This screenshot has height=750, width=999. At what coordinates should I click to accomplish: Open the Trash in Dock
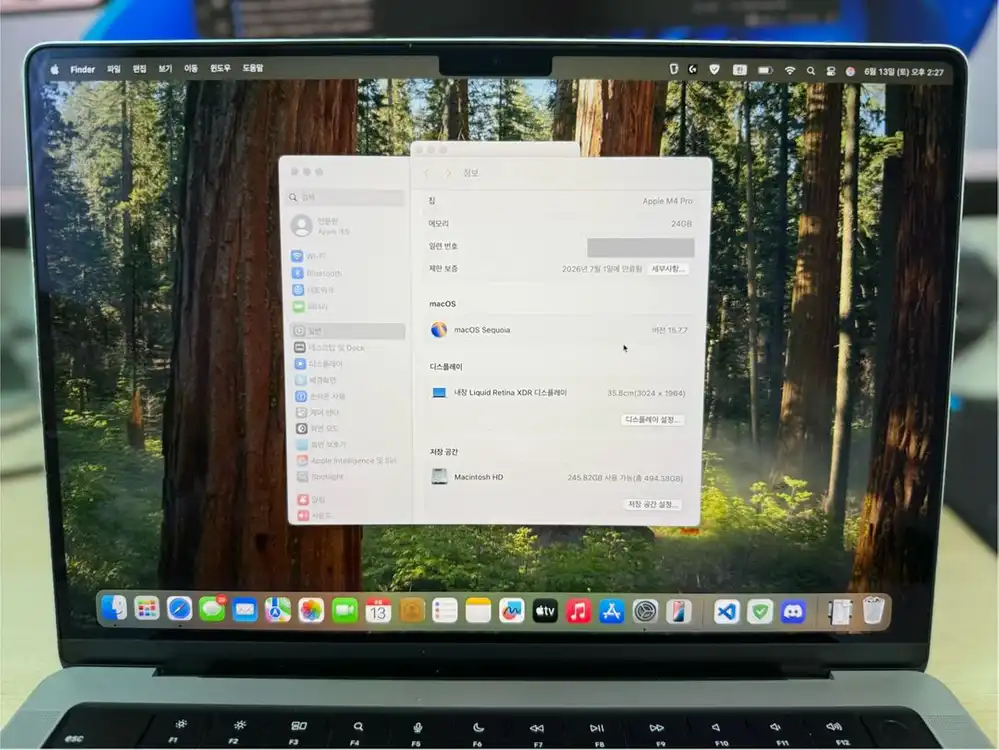tap(873, 610)
